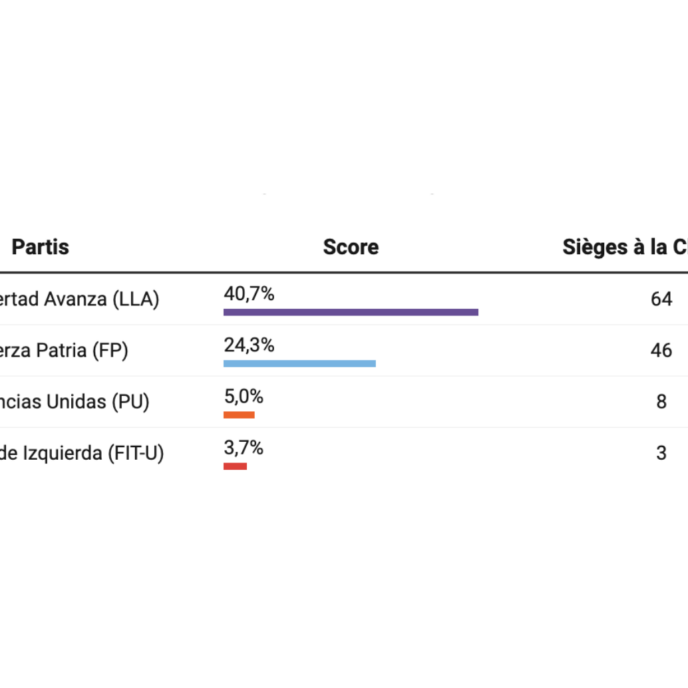The image size is (688, 688).
Task: Sort by the Score column header
Action: pyautogui.click(x=350, y=247)
